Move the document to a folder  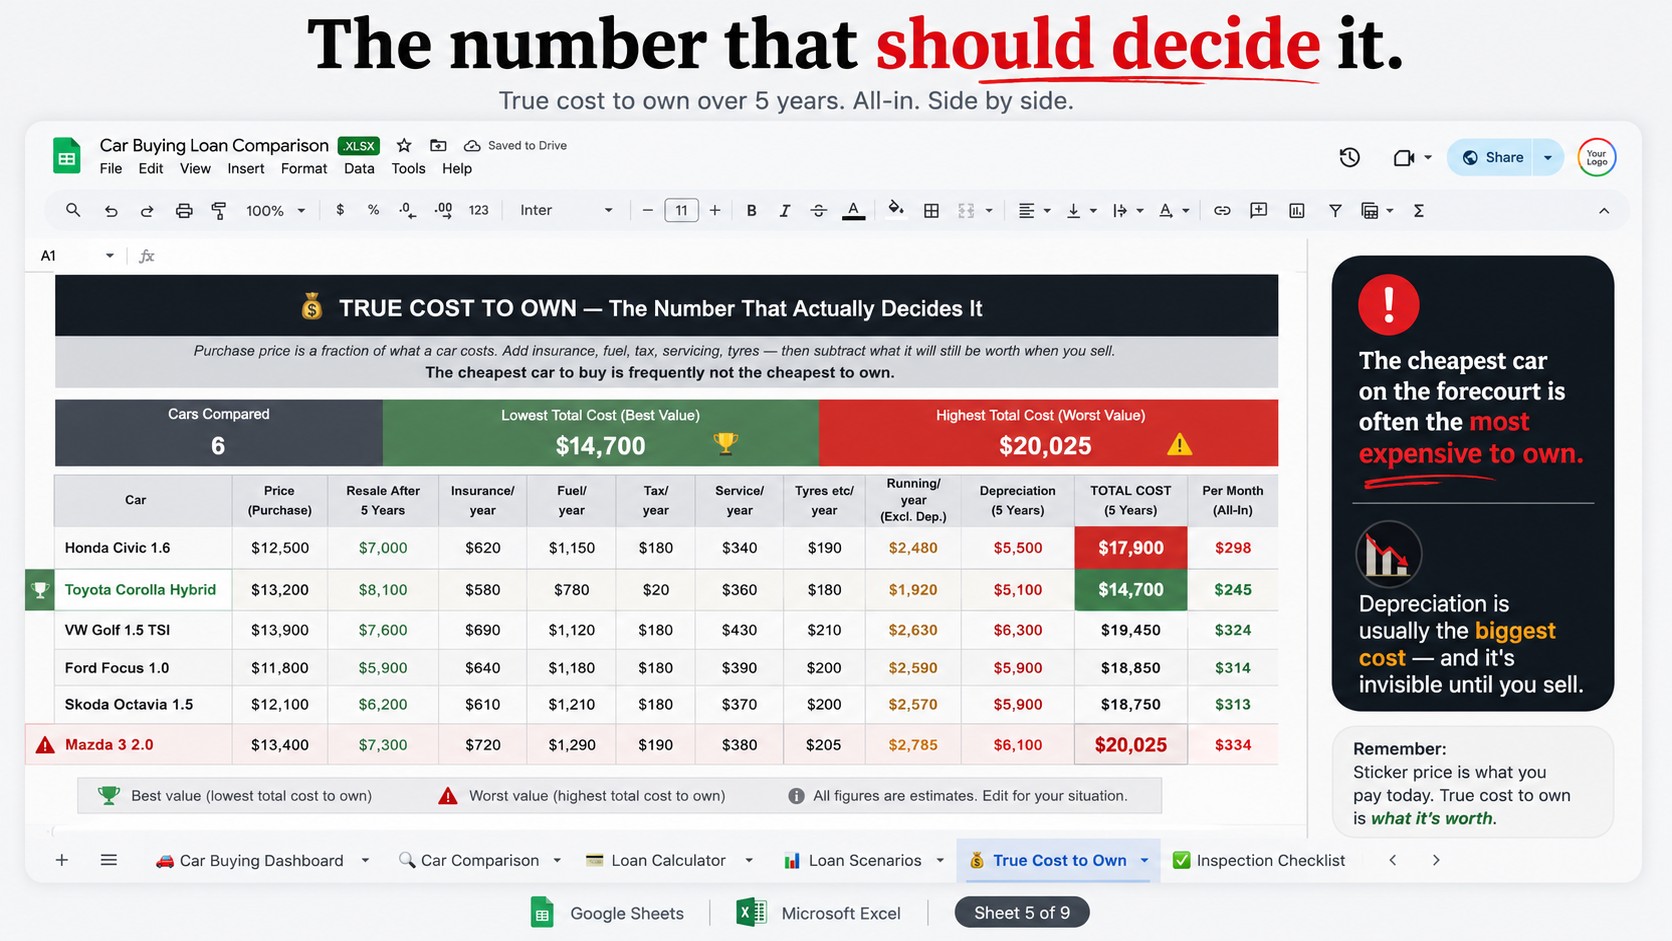pos(438,146)
